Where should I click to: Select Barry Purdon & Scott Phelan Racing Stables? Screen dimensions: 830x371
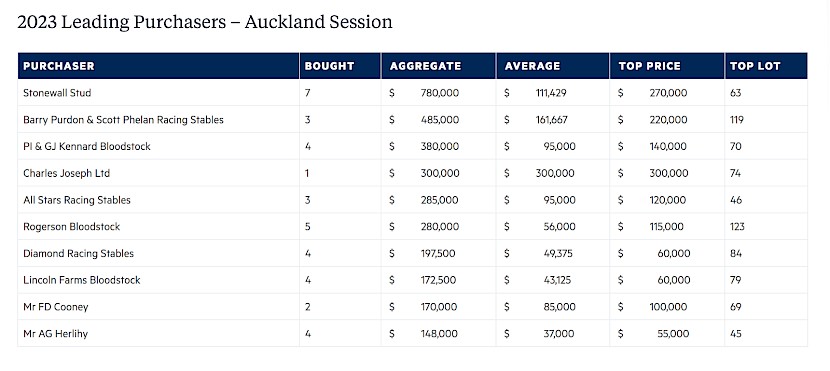123,120
